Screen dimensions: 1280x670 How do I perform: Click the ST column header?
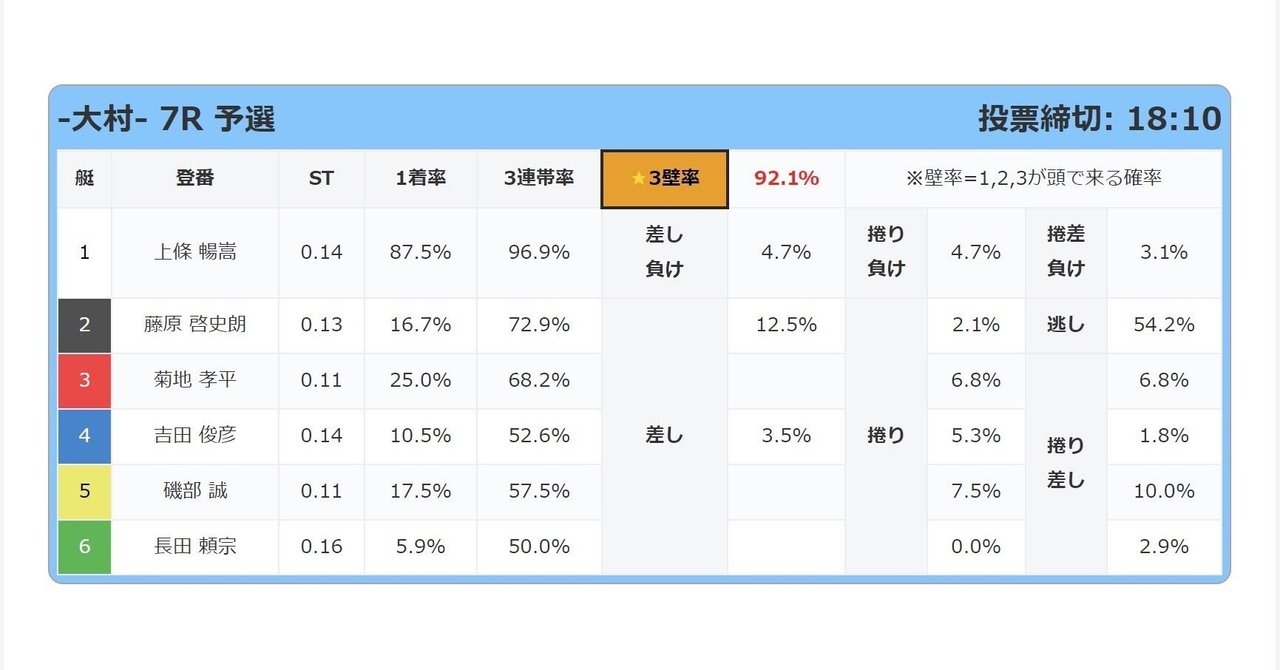(x=321, y=179)
